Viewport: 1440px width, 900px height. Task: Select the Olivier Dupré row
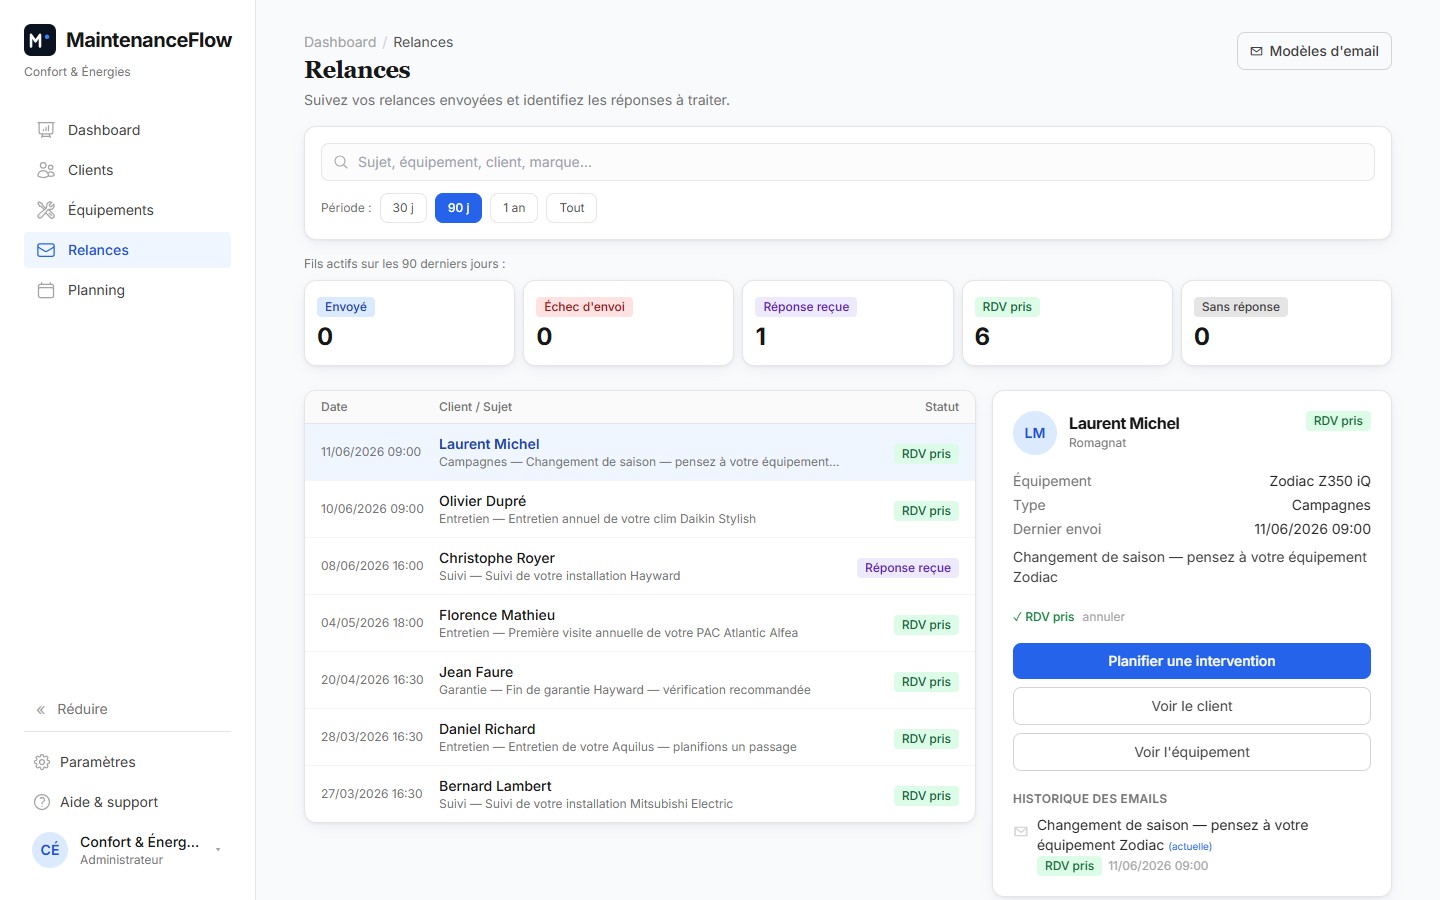(x=640, y=509)
